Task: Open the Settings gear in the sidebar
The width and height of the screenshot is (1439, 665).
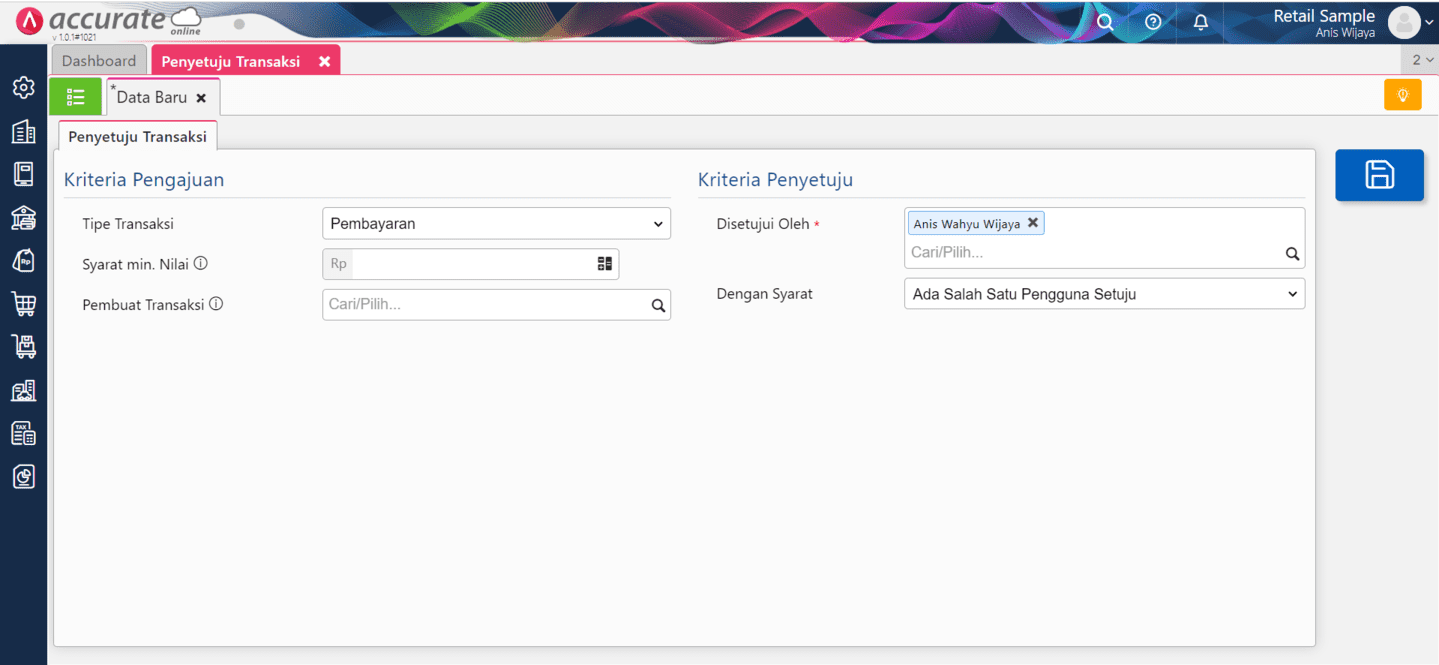Action: (23, 88)
